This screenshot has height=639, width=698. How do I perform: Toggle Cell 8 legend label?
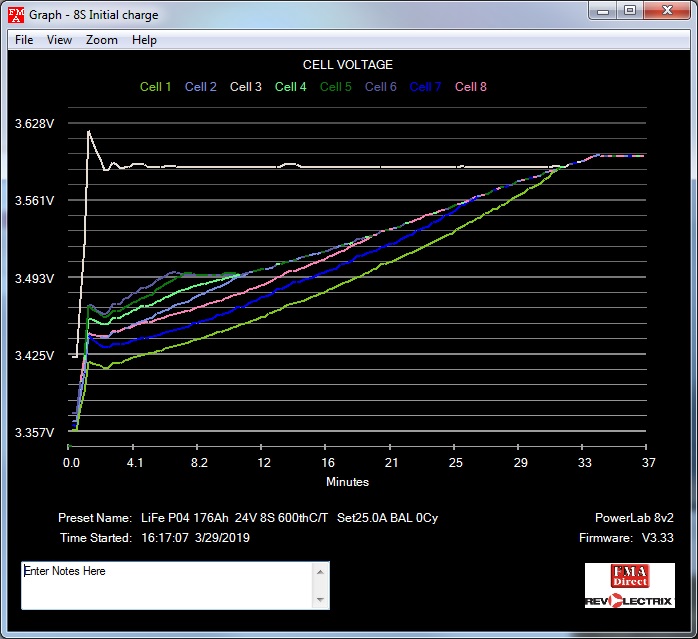[x=471, y=87]
